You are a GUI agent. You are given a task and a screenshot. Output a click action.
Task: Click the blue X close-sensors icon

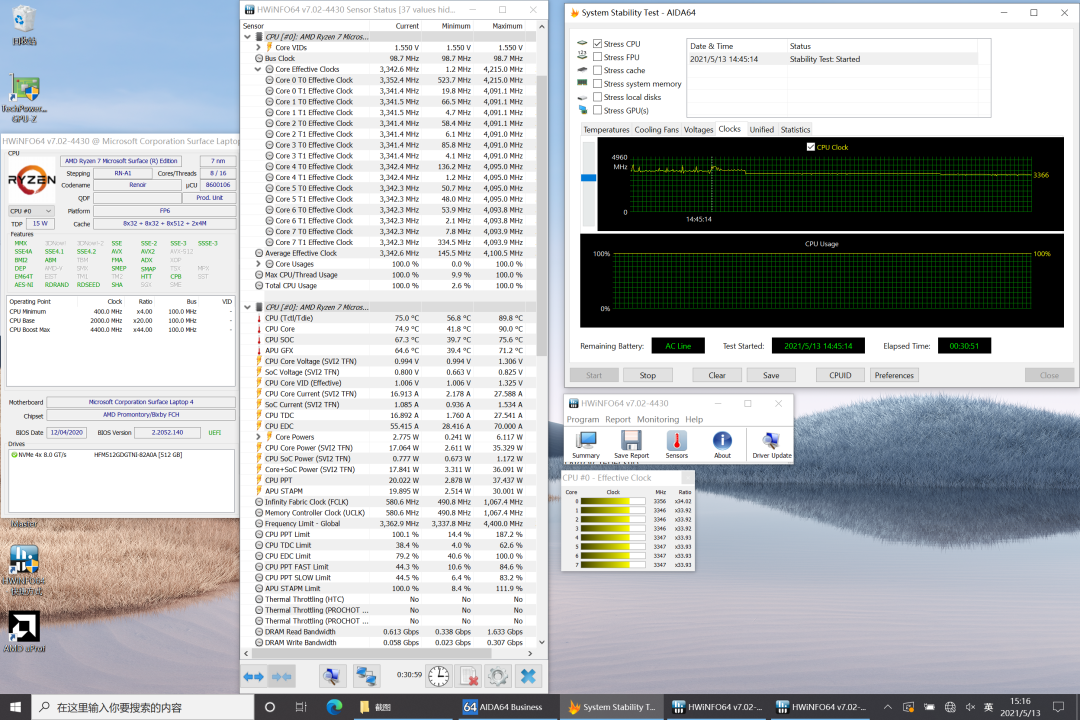click(527, 676)
